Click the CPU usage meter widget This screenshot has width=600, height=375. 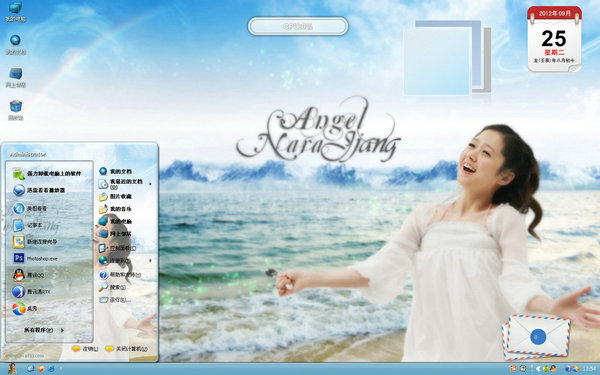[x=298, y=26]
